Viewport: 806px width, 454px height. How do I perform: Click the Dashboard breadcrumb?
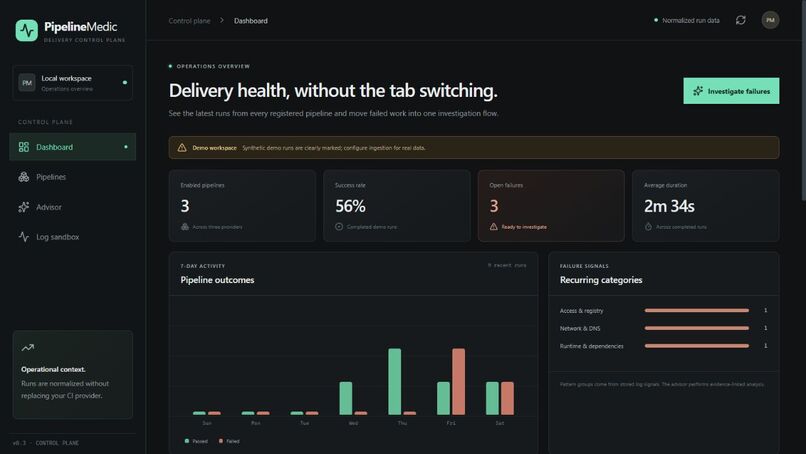click(251, 21)
